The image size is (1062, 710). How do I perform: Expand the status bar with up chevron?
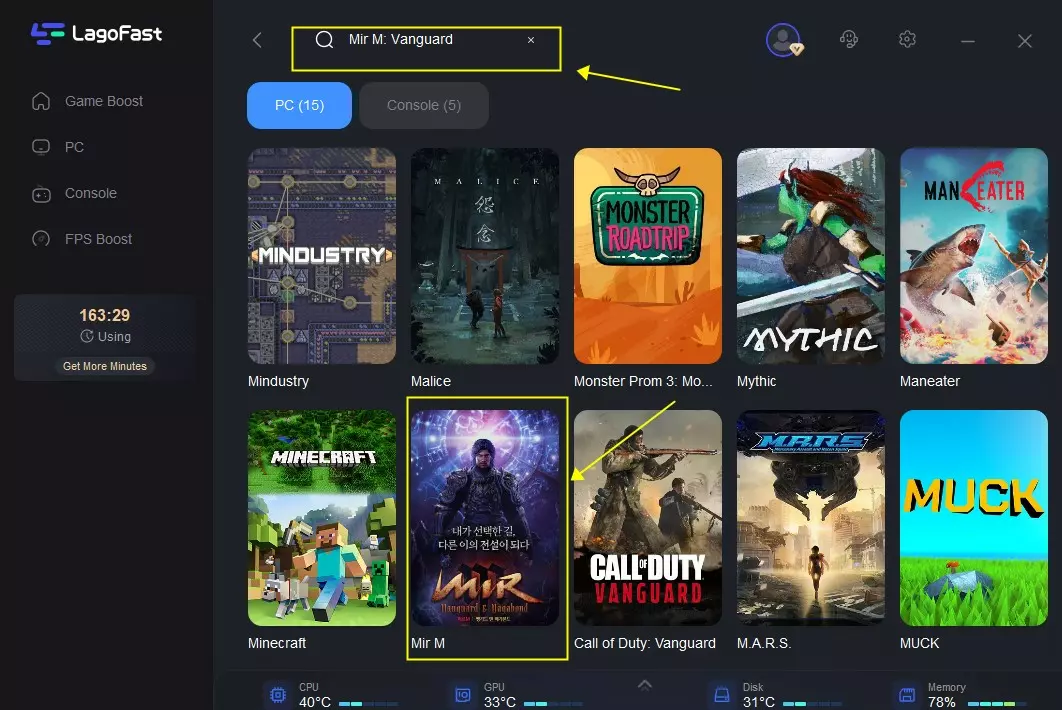[645, 685]
